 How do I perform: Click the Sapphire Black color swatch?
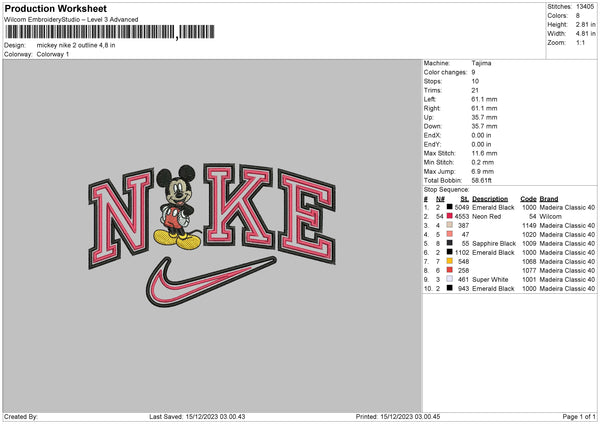tap(450, 243)
